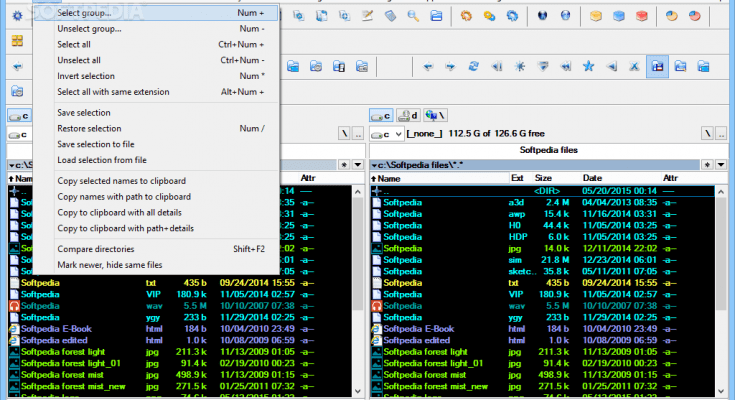The height and width of the screenshot is (400, 735).
Task: Choose Copy selected names to clipboard
Action: 157,181
